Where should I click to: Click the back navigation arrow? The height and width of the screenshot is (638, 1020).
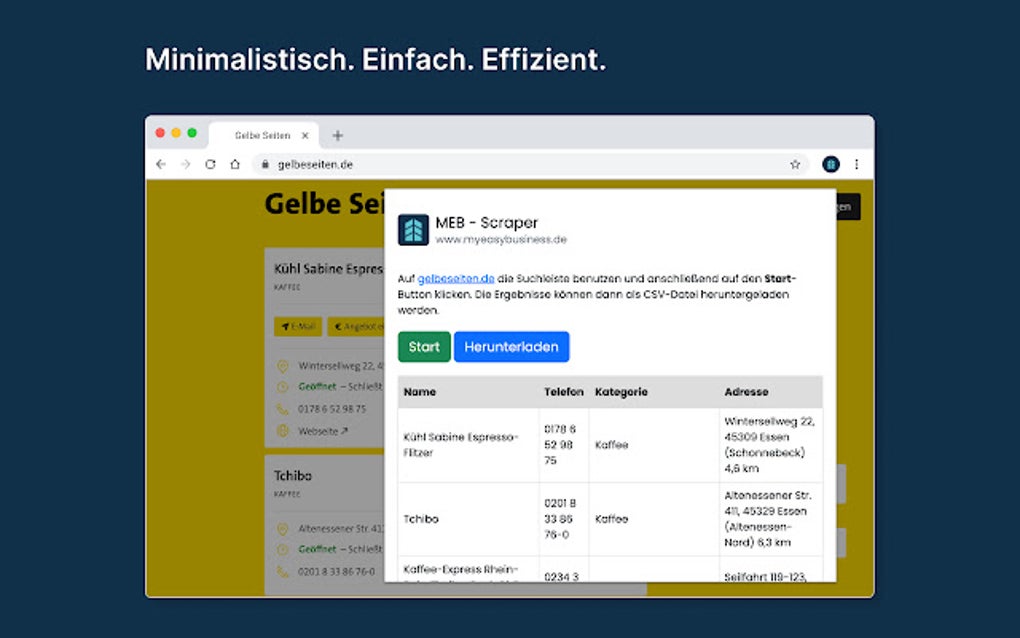[160, 164]
